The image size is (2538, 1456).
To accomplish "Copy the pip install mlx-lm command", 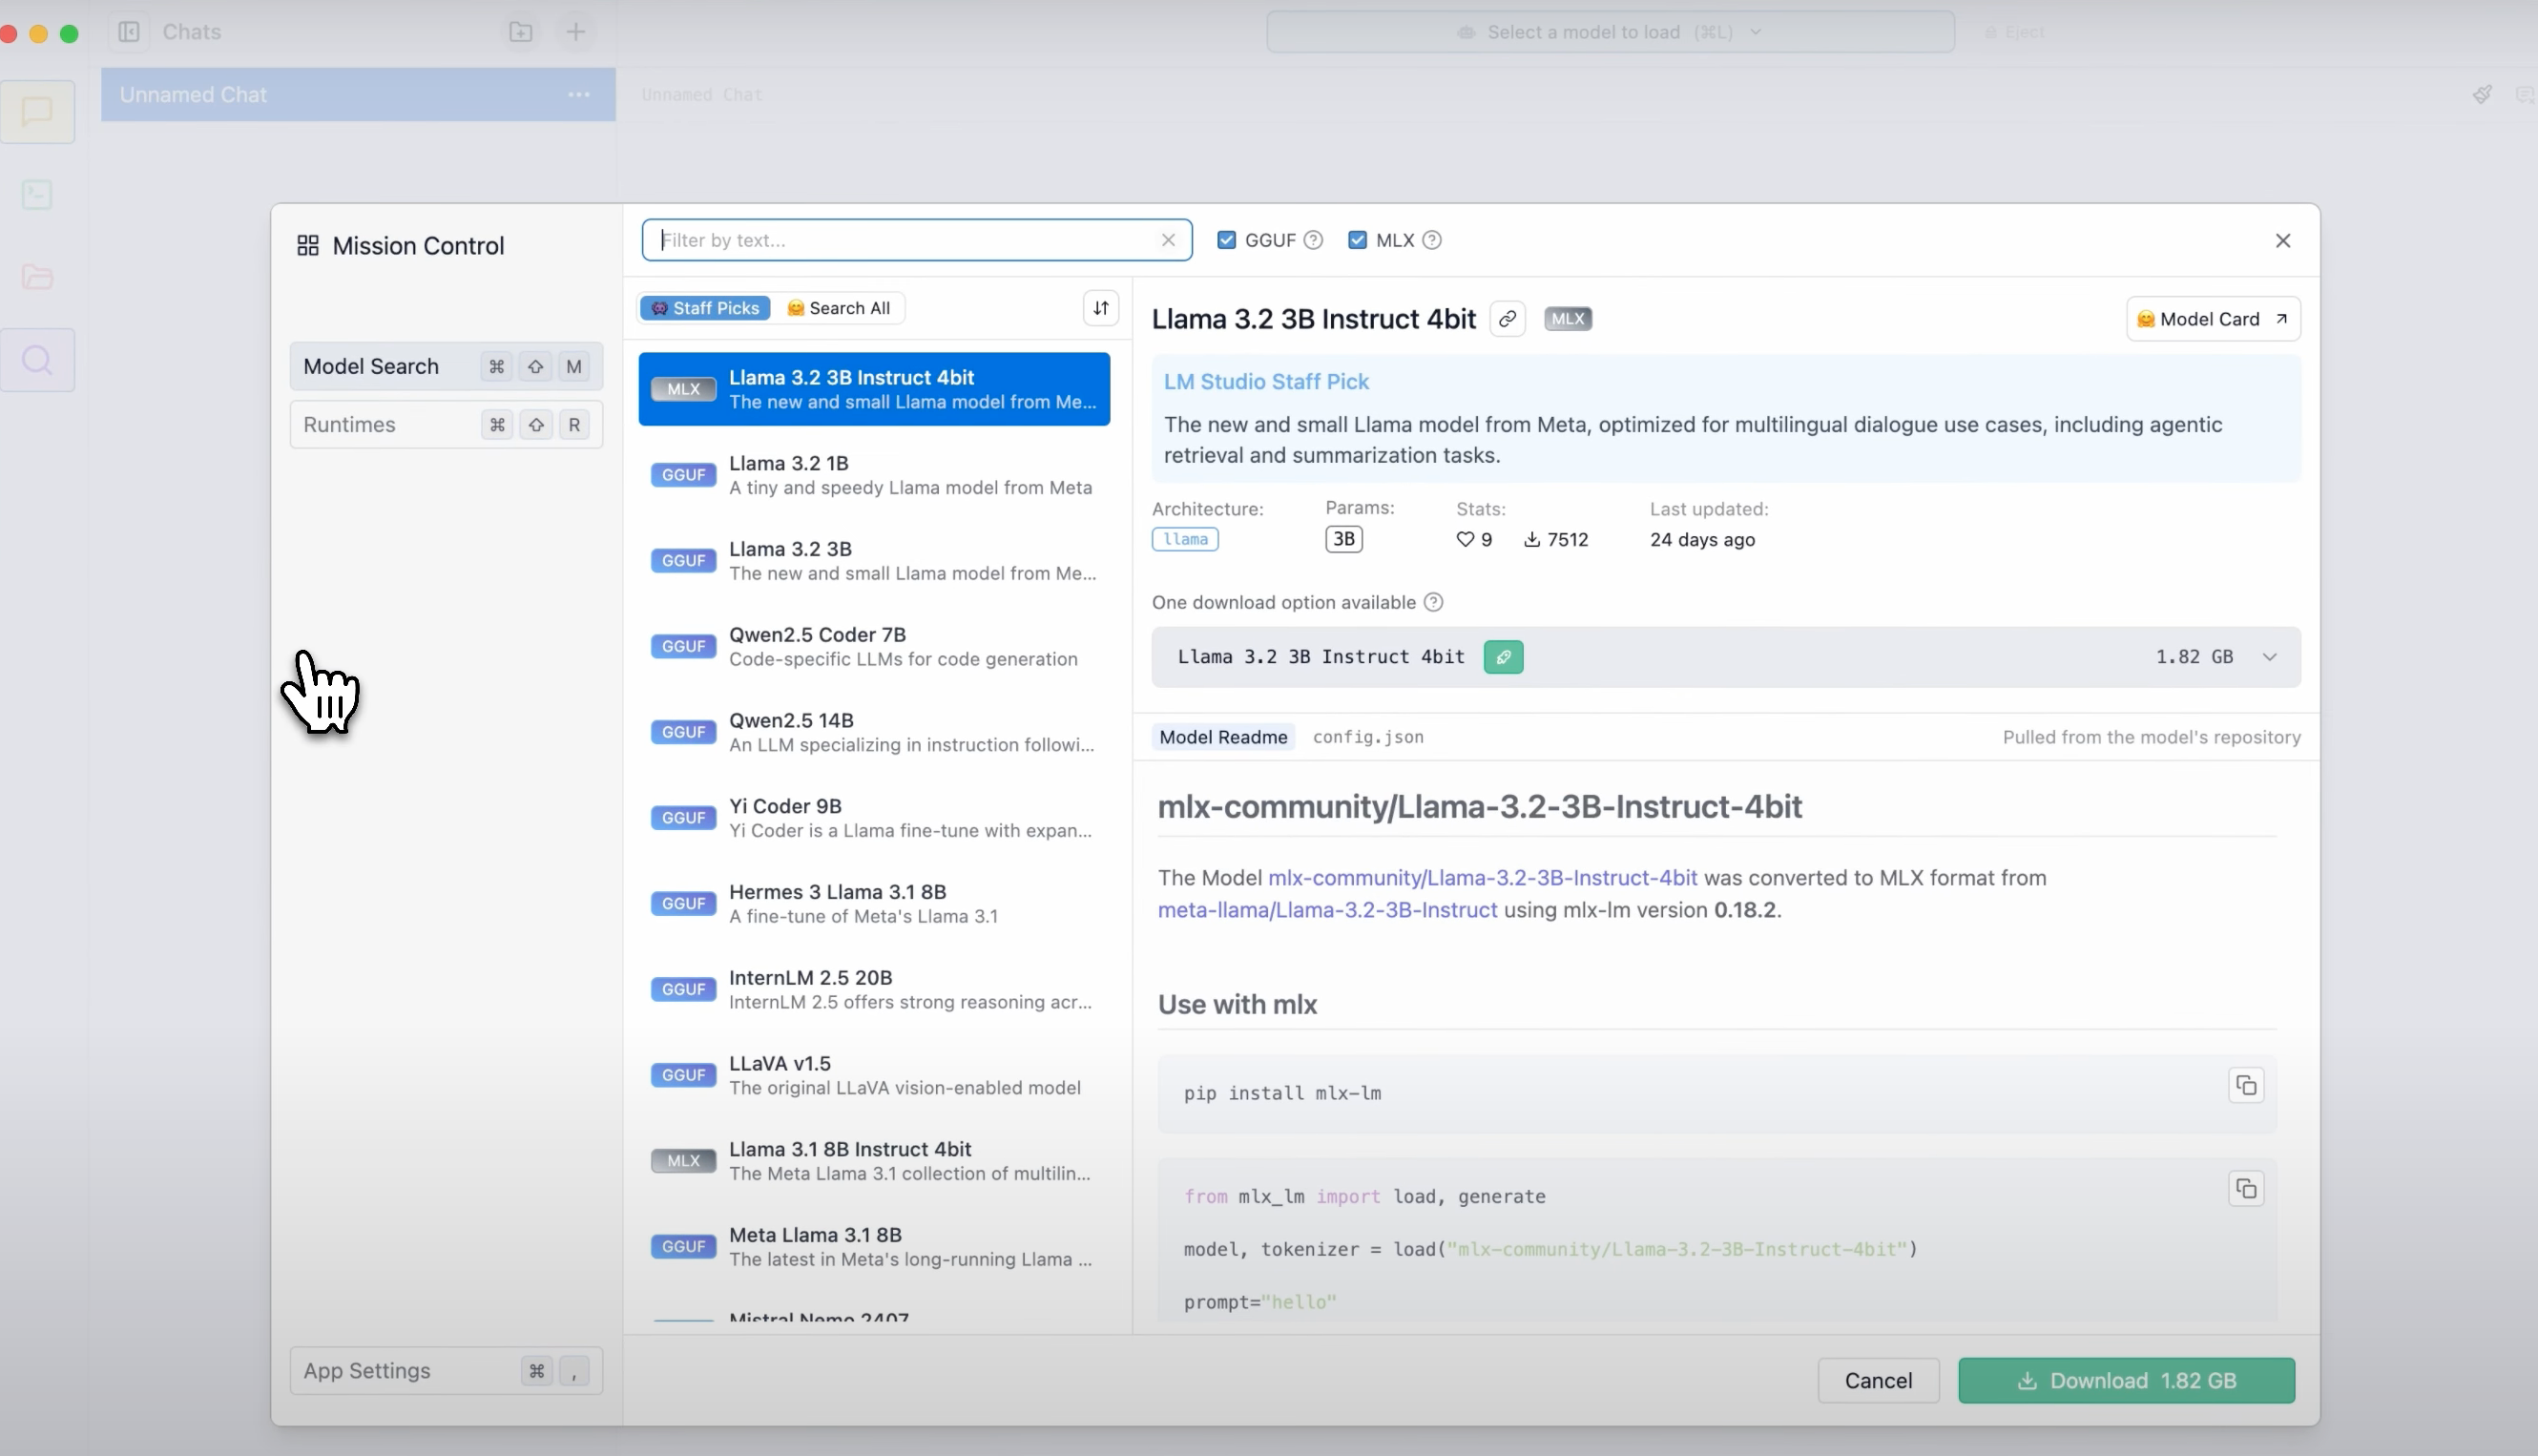I will point(2246,1085).
